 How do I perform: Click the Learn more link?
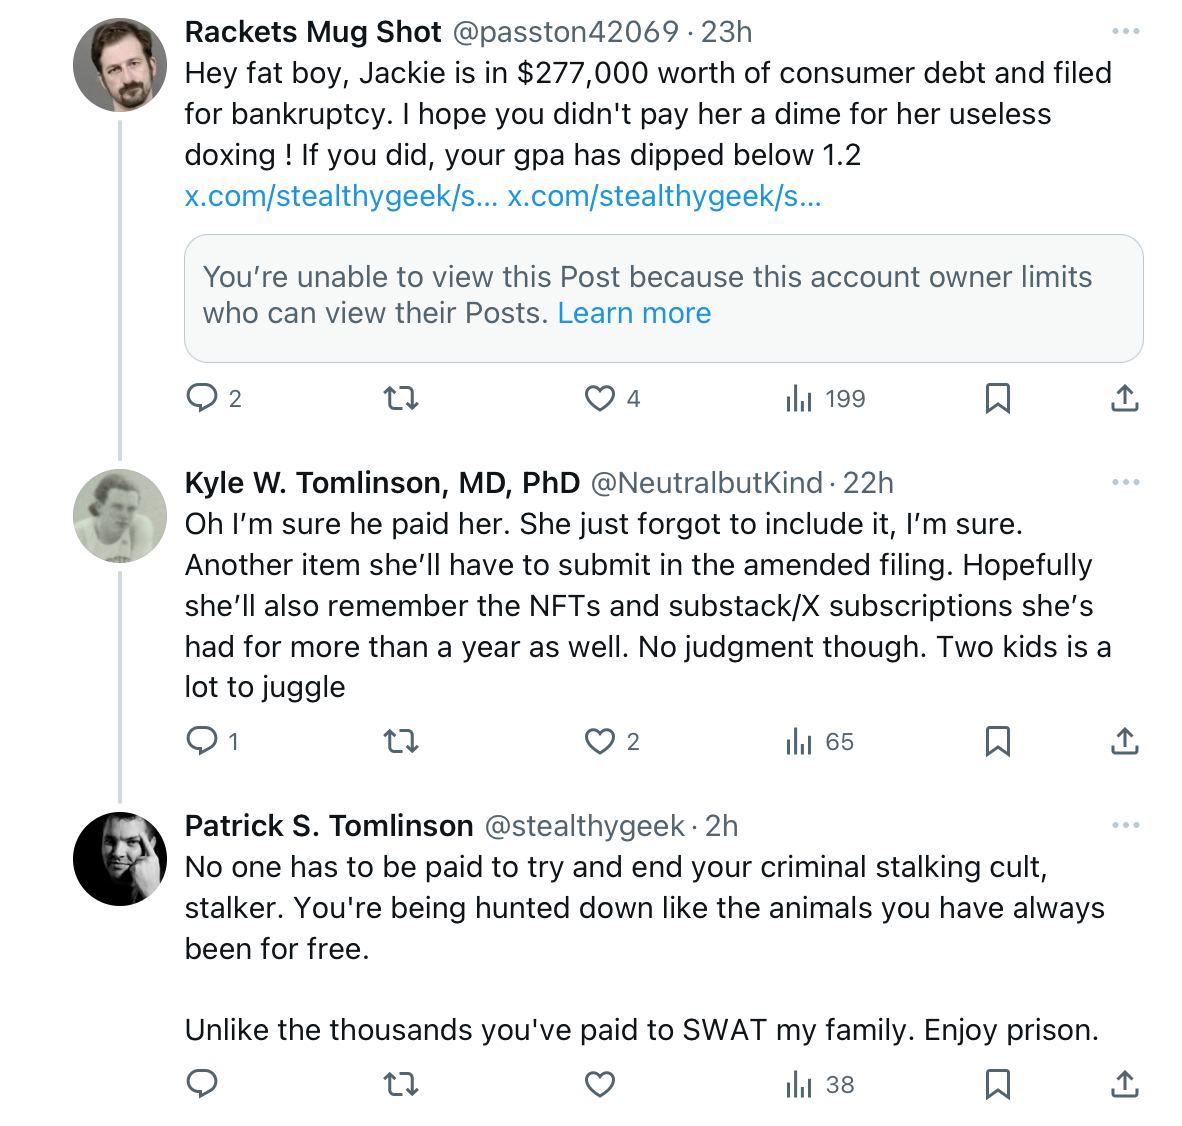634,313
